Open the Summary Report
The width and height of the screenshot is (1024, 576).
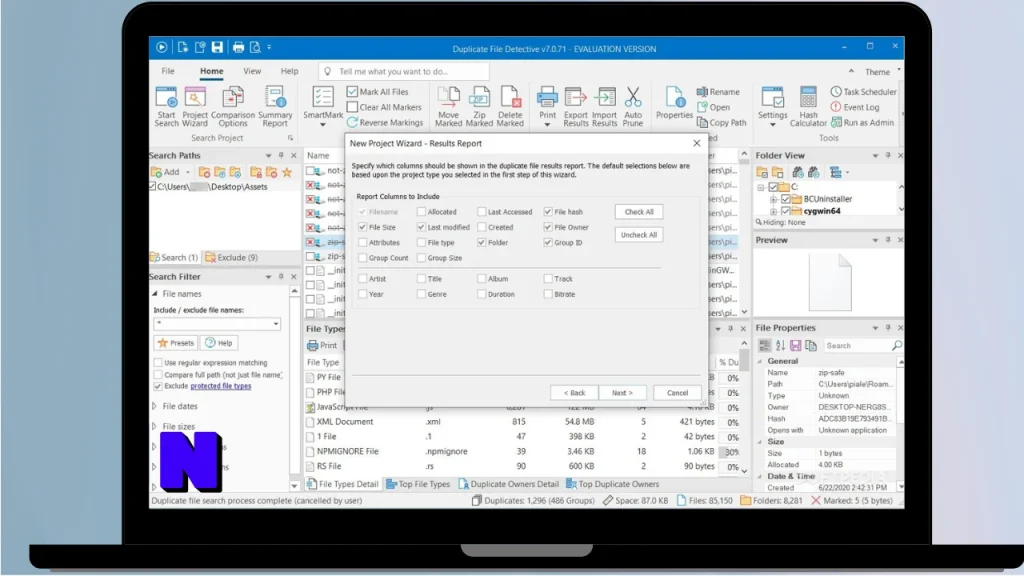point(275,106)
